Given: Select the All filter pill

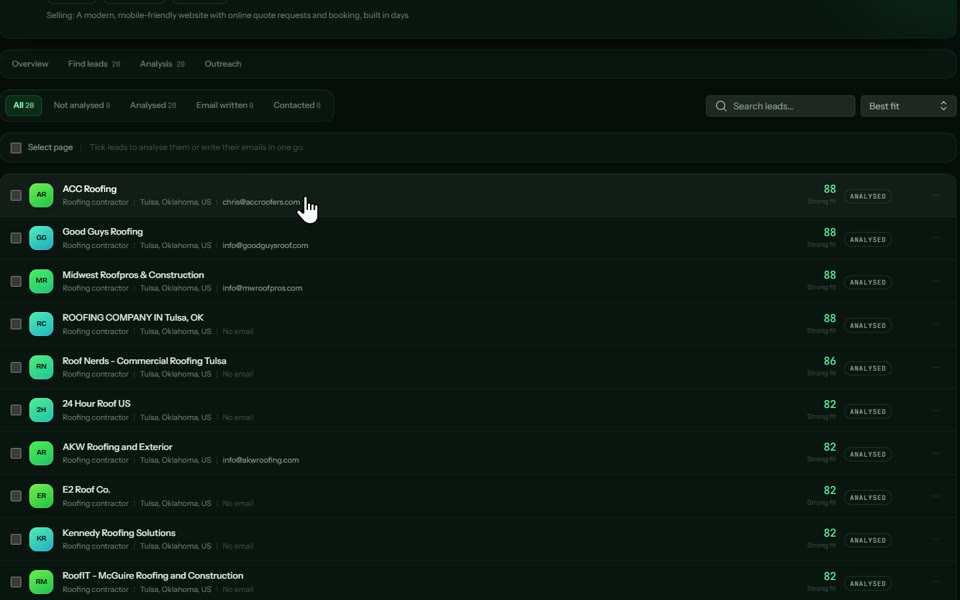Looking at the screenshot, I should [x=24, y=105].
